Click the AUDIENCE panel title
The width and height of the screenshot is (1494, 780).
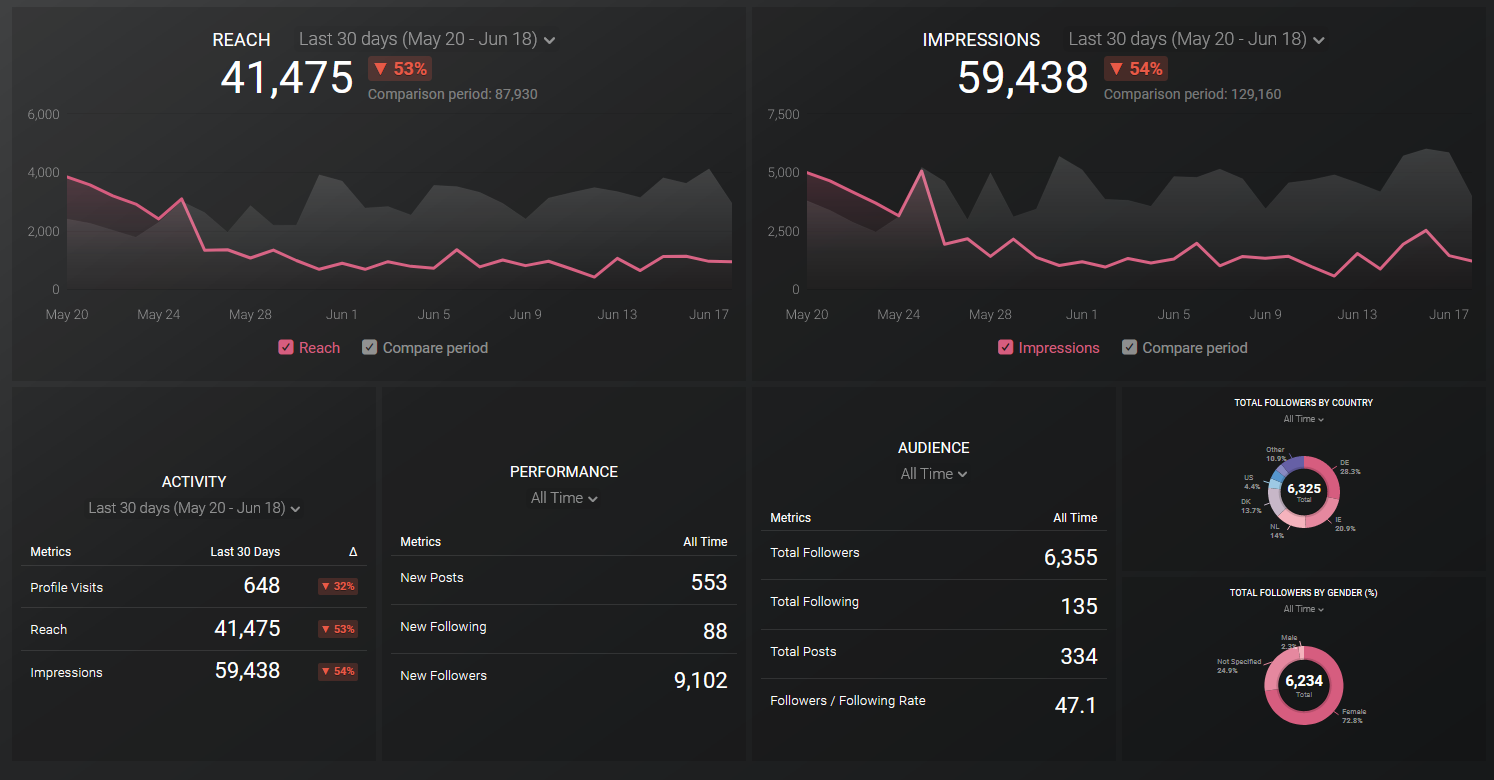(934, 448)
